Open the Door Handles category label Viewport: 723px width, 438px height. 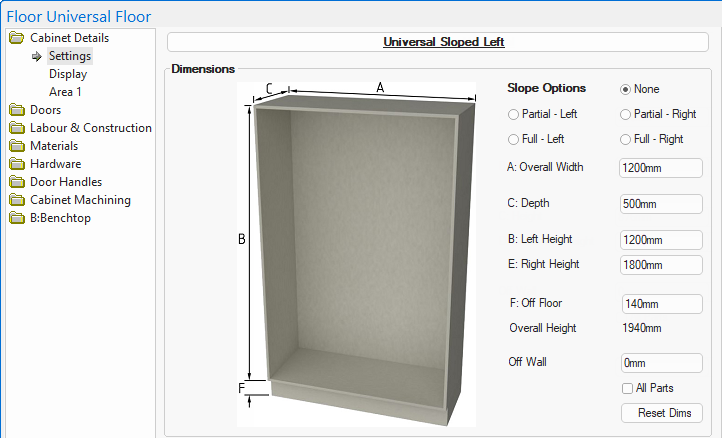(x=66, y=182)
